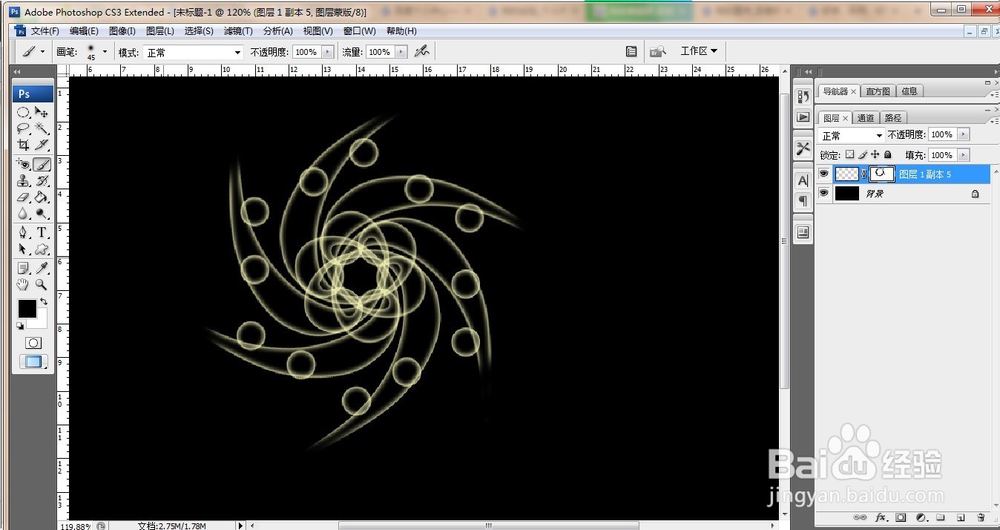Toggle lock transparent pixels
The image size is (1000, 530).
pyautogui.click(x=849, y=154)
